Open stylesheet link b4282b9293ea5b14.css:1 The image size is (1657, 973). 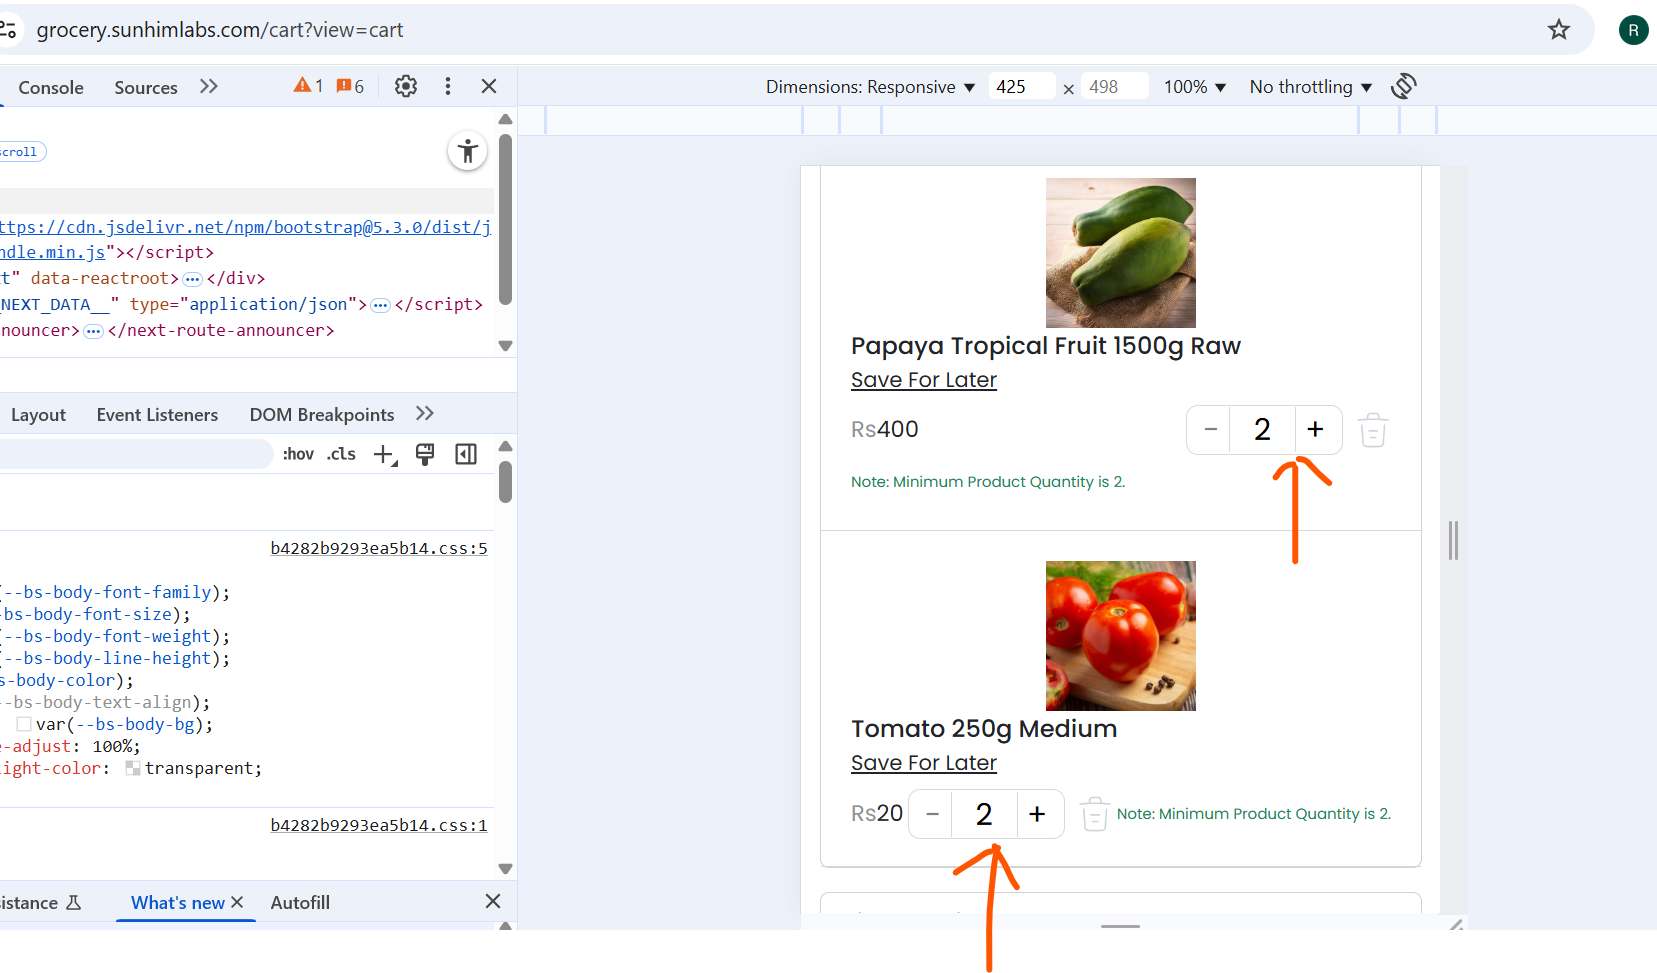click(x=379, y=825)
